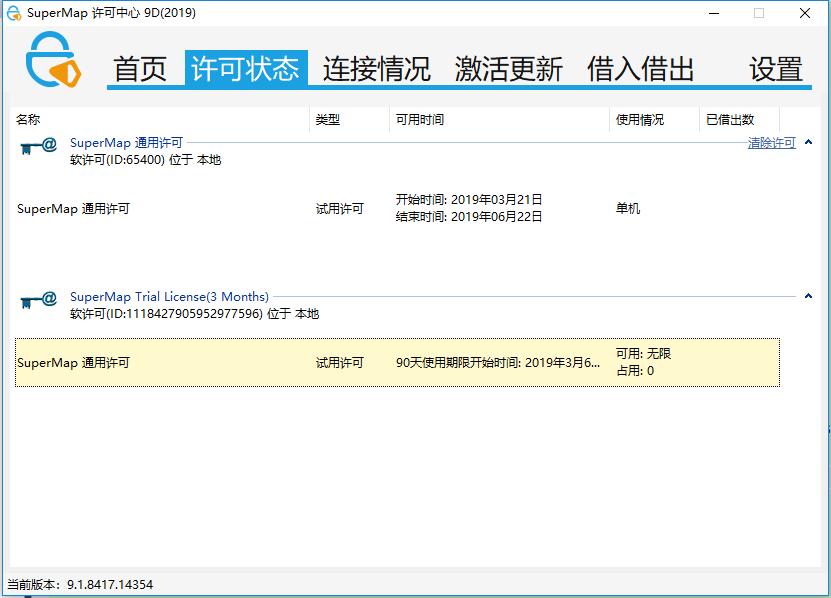
Task: Click 结束时间: 2019年06月22日
Action: 468,216
